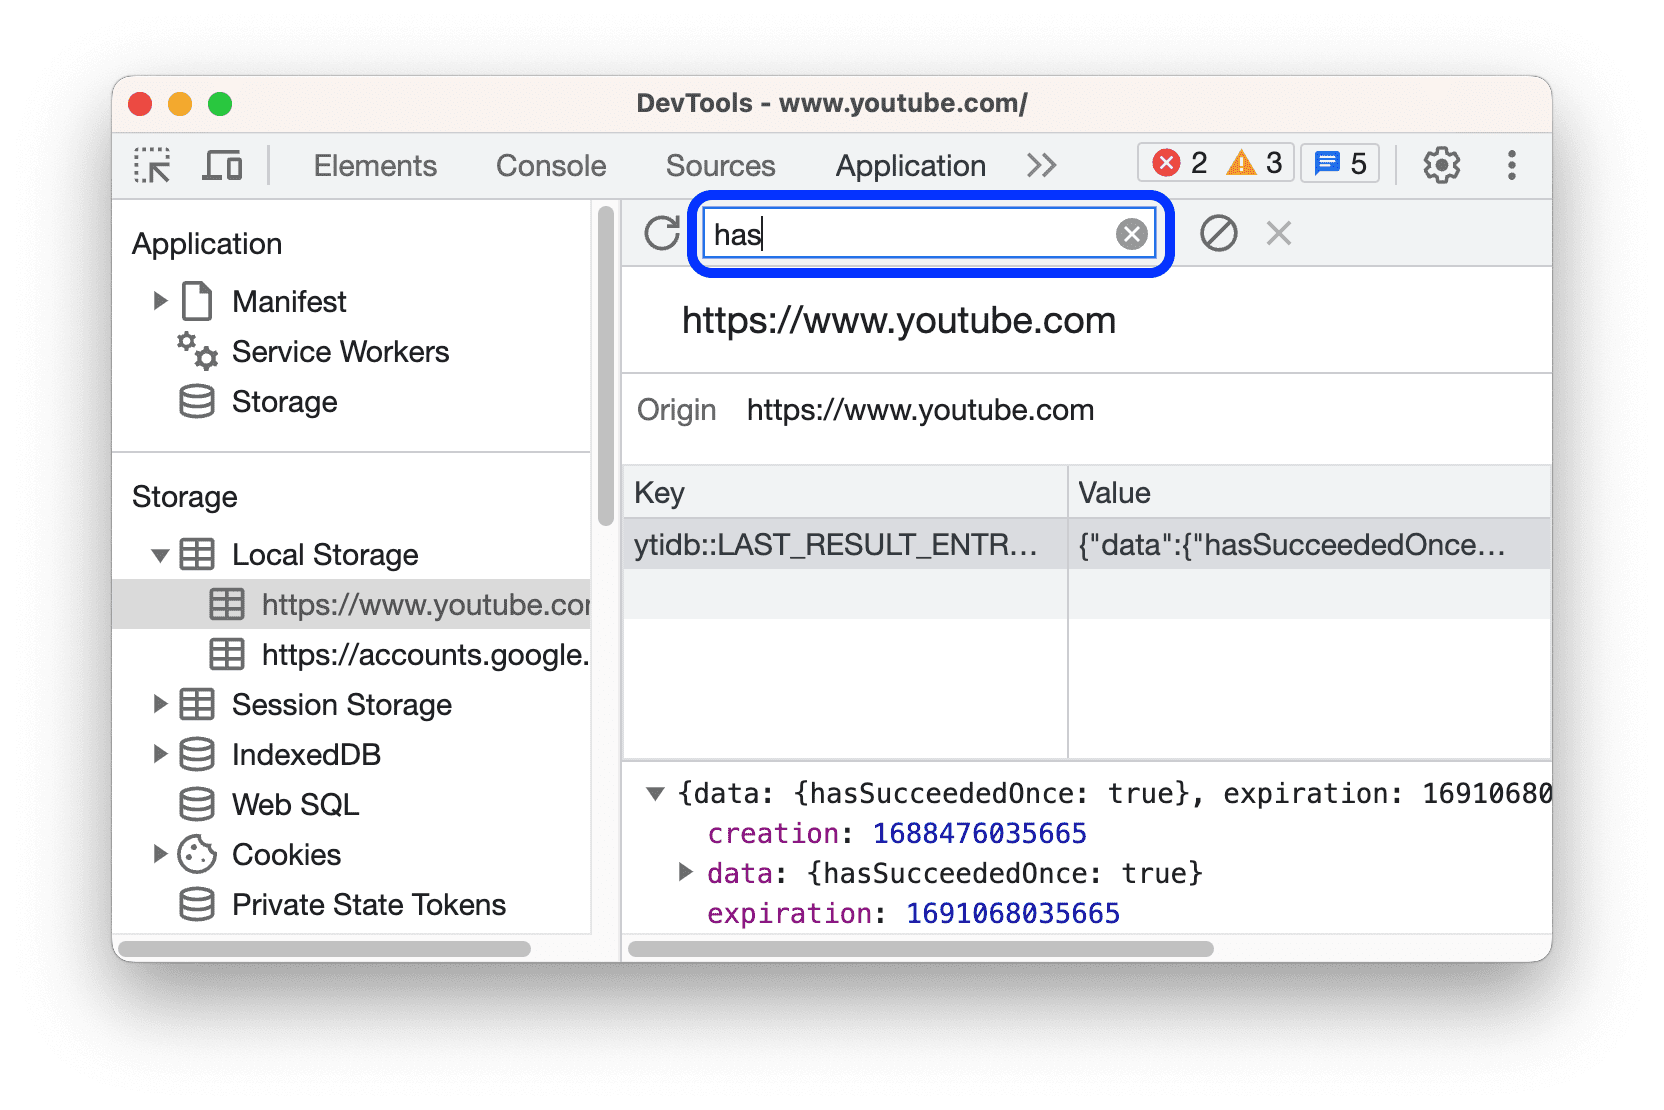1664x1110 pixels.
Task: Open the hidden panels chevron menu
Action: (1041, 165)
